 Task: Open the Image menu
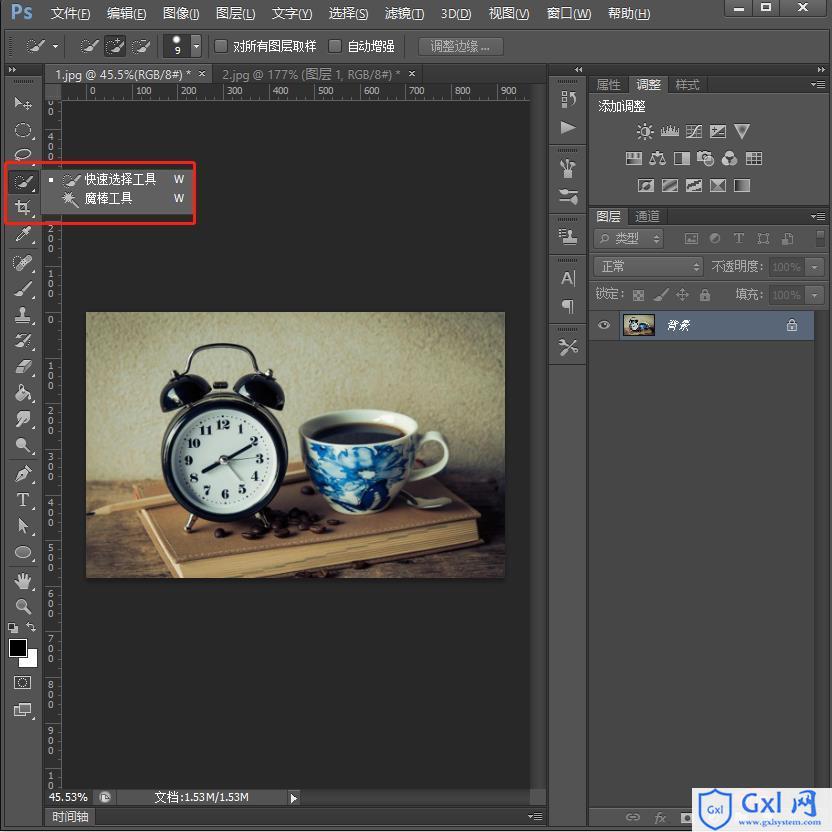click(181, 13)
